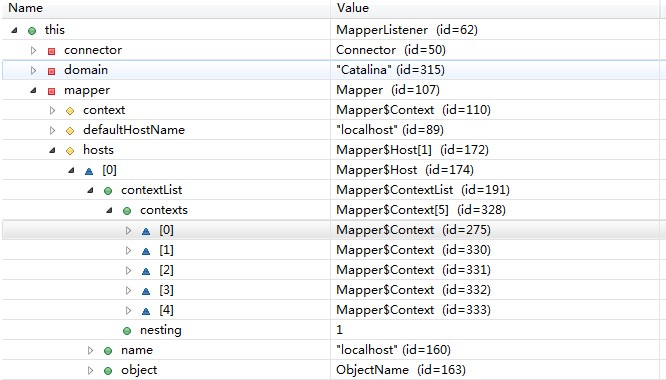Select the value "Catalina" (id=315)
This screenshot has height=380, width=666.
click(x=390, y=70)
